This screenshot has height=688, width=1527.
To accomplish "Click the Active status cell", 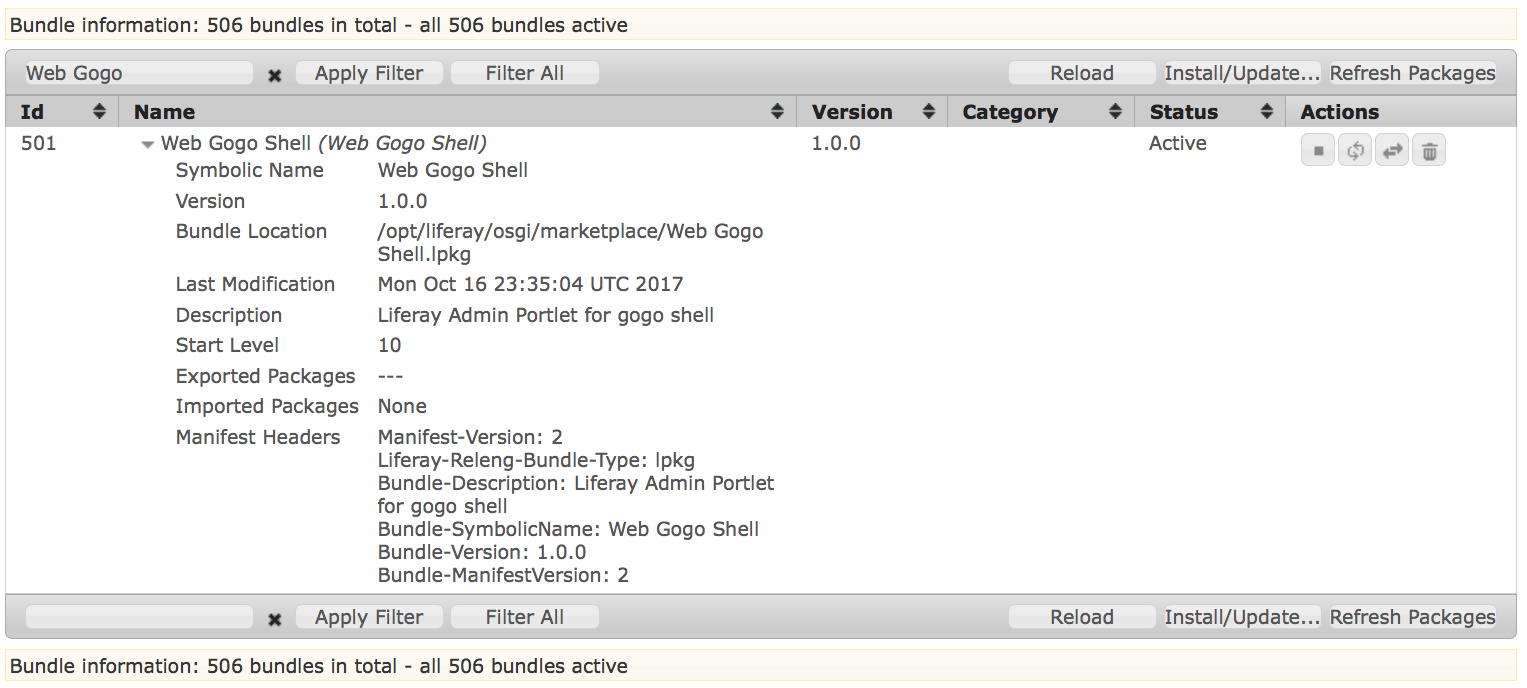I will pos(1178,143).
